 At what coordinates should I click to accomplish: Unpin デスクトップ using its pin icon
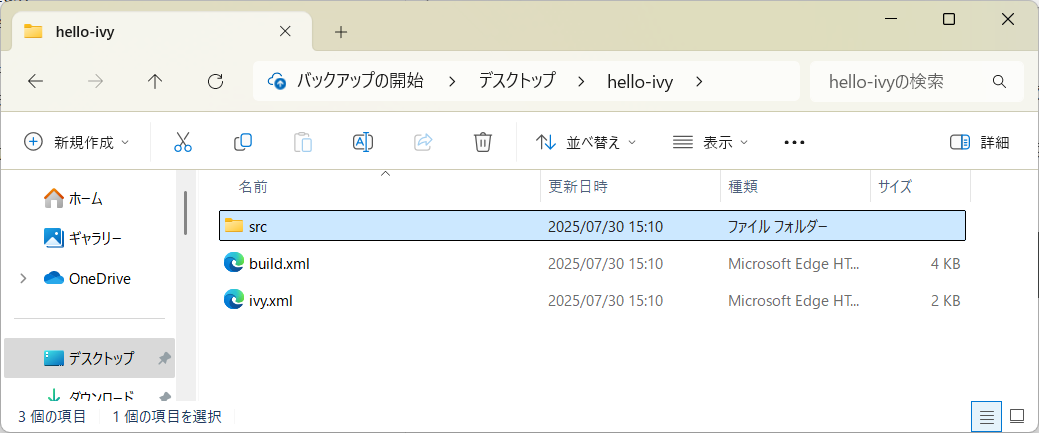point(164,358)
